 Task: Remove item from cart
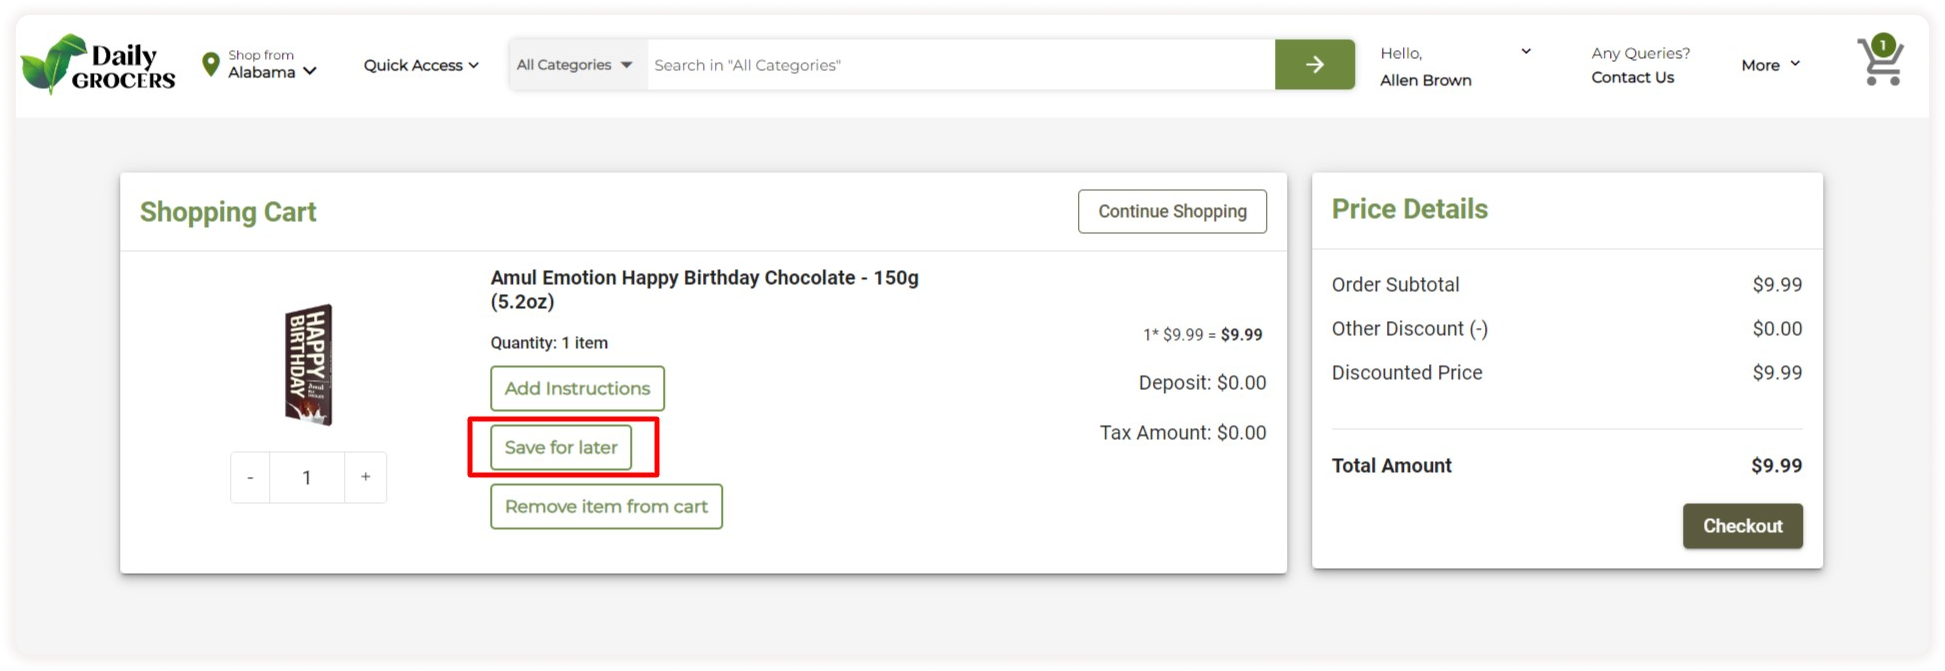(x=606, y=506)
